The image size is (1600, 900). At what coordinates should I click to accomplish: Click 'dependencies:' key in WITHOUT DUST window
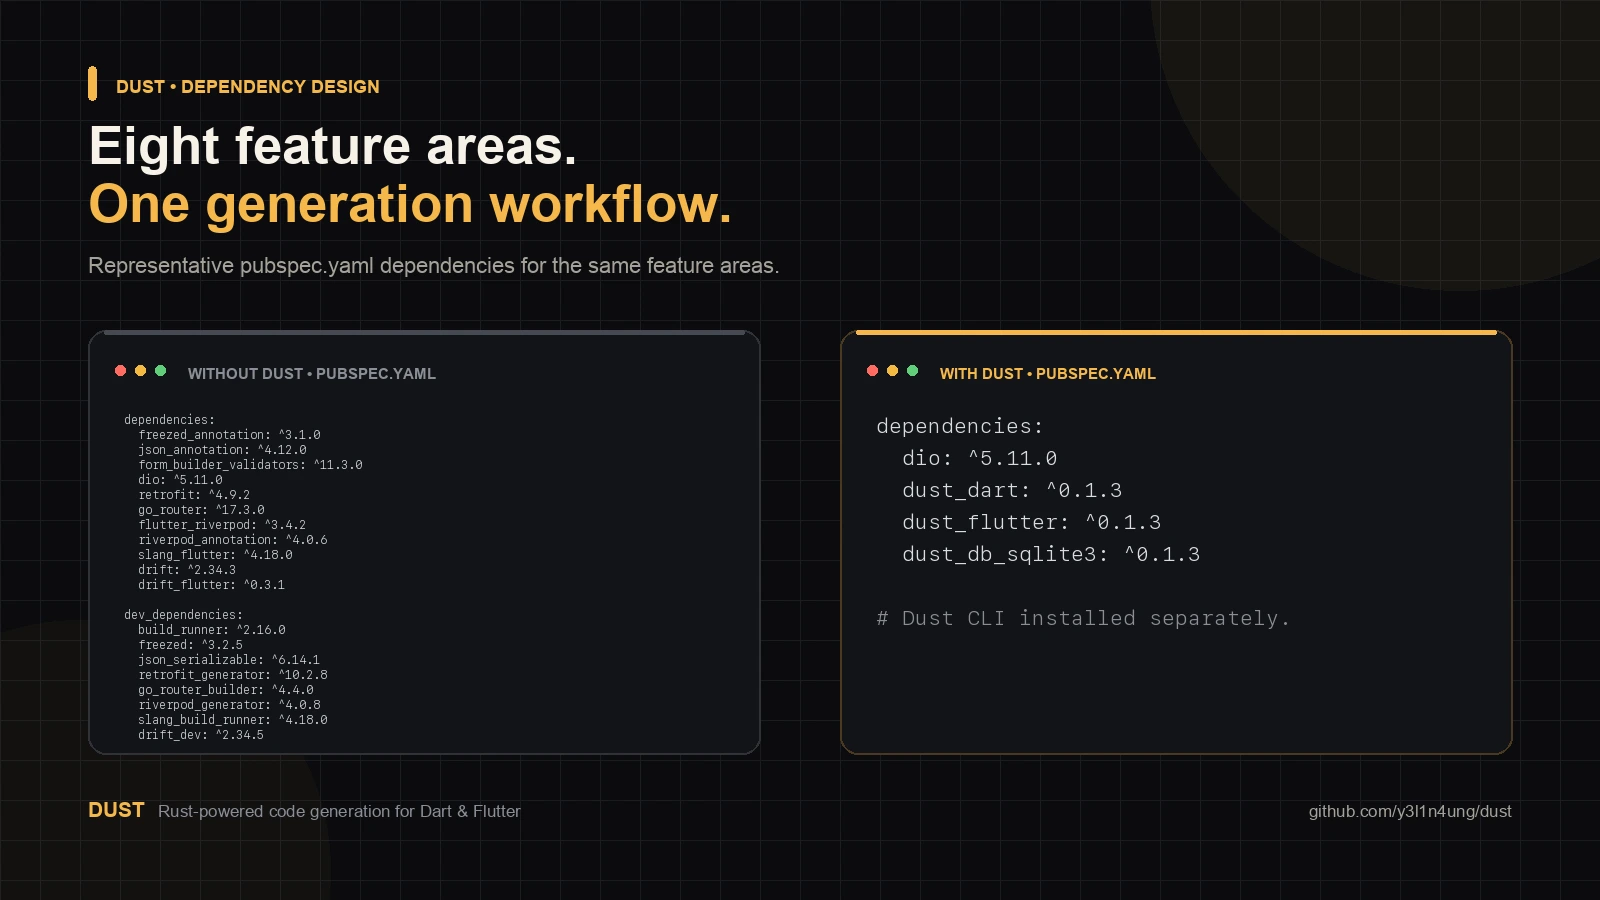[x=169, y=420]
